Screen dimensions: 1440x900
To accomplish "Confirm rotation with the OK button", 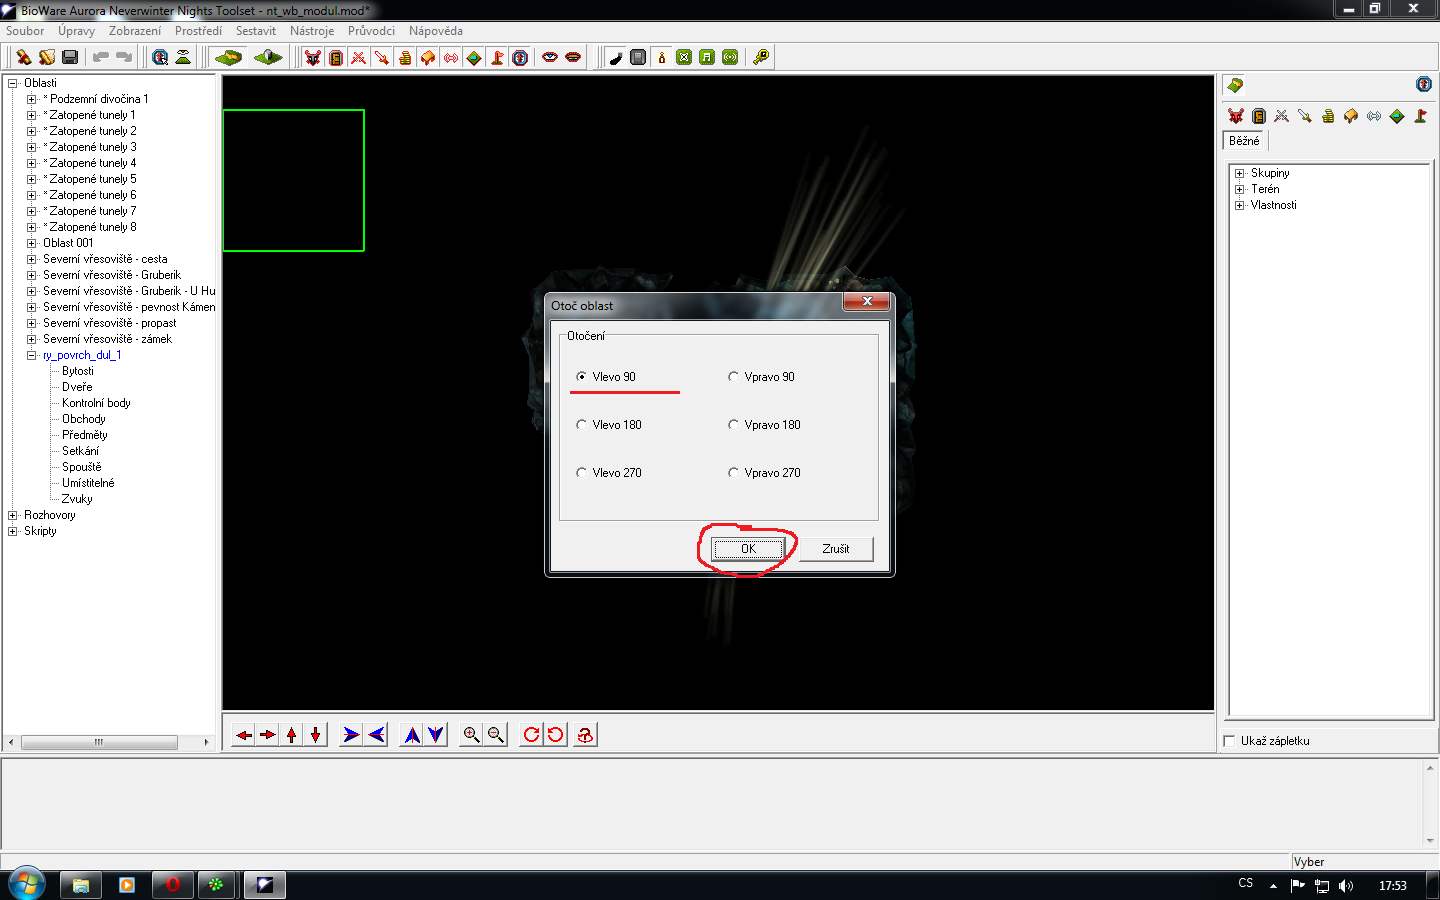I will (x=747, y=549).
